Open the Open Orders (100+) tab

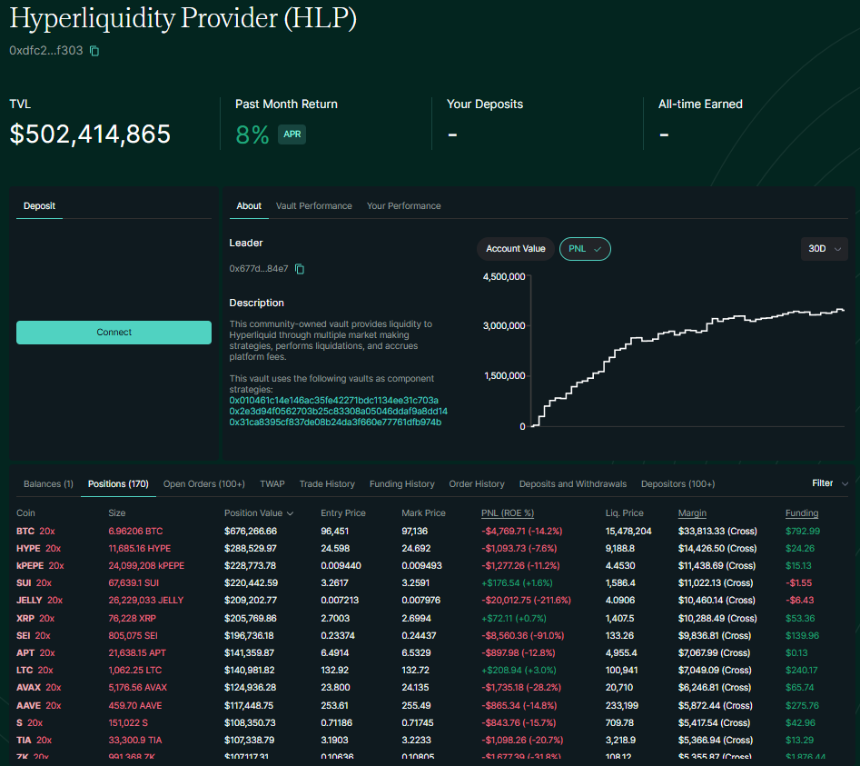coord(204,484)
